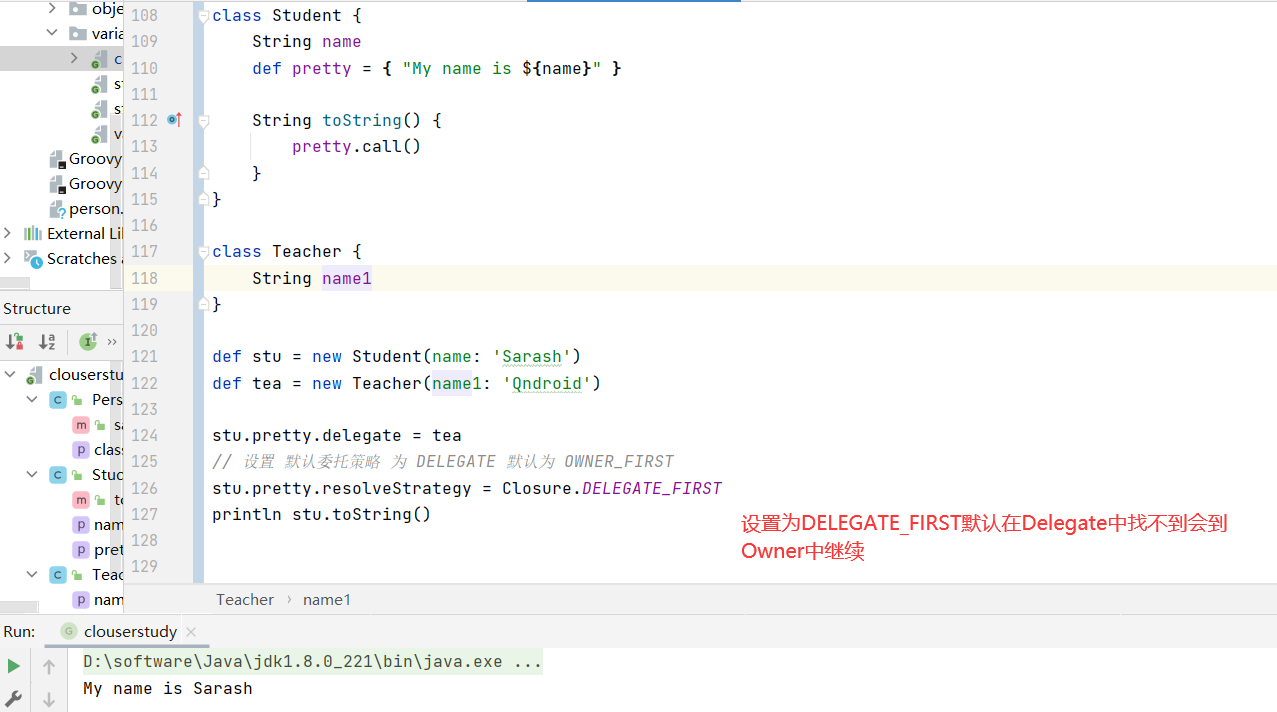Show more Structure toolbar actions via double chevron

(112, 341)
